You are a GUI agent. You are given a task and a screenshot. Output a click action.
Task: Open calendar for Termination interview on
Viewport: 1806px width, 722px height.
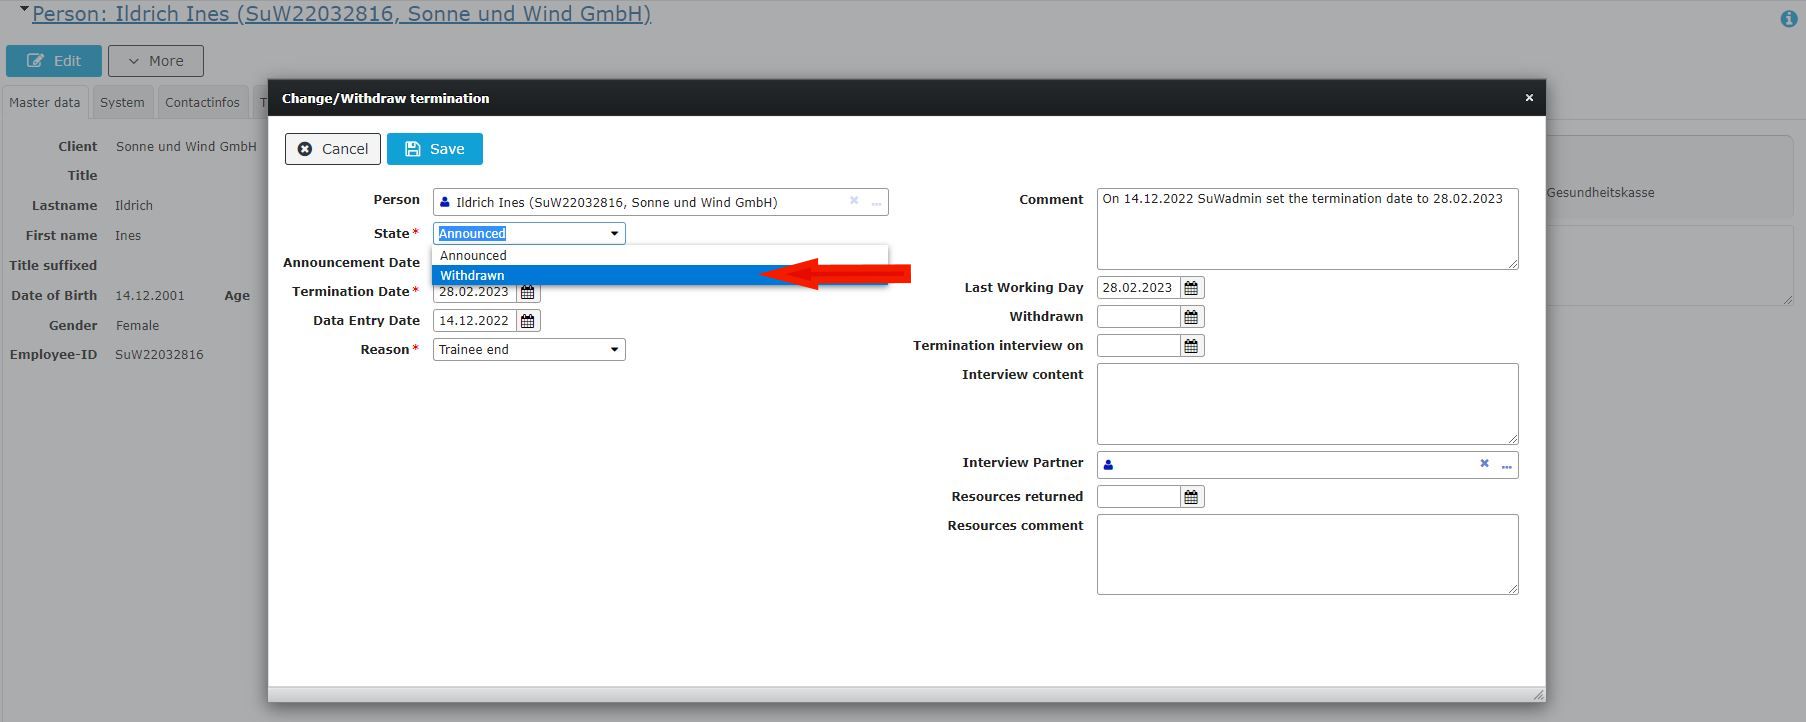pyautogui.click(x=1191, y=346)
